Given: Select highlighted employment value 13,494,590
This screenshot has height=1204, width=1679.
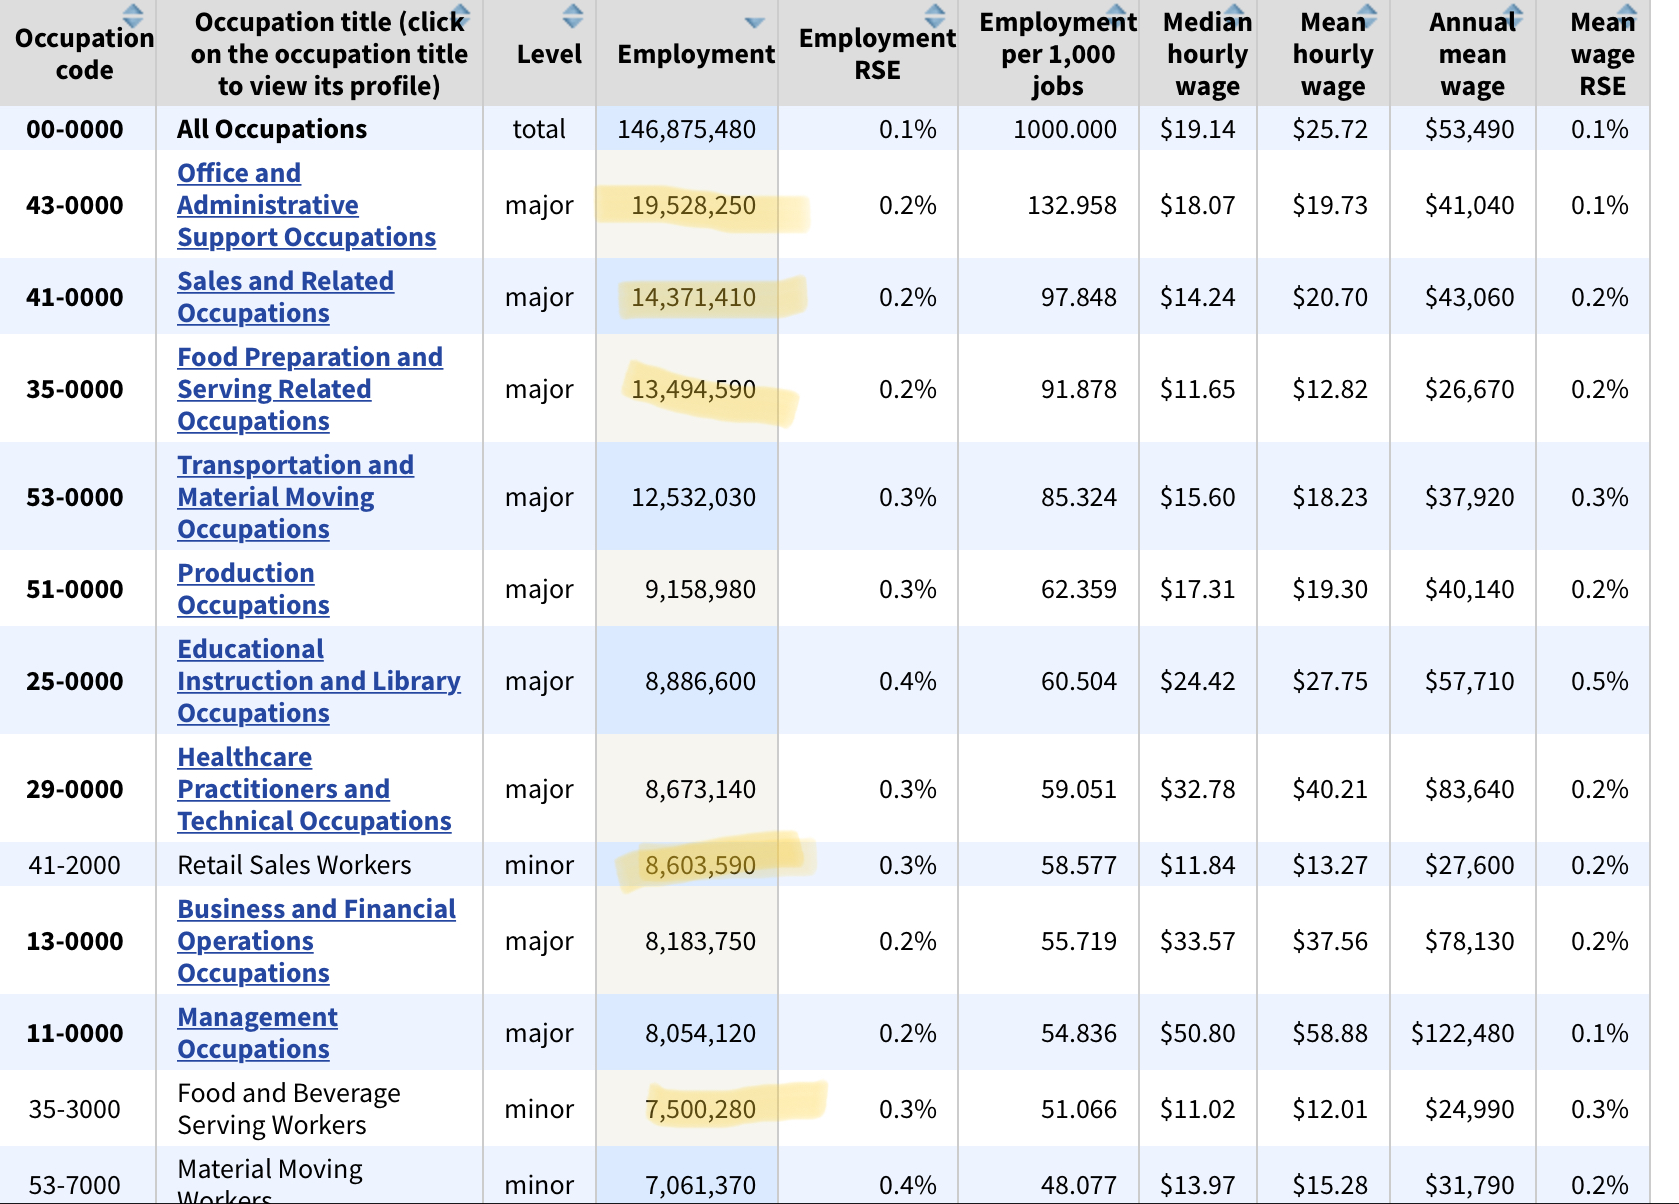Looking at the screenshot, I should point(693,389).
